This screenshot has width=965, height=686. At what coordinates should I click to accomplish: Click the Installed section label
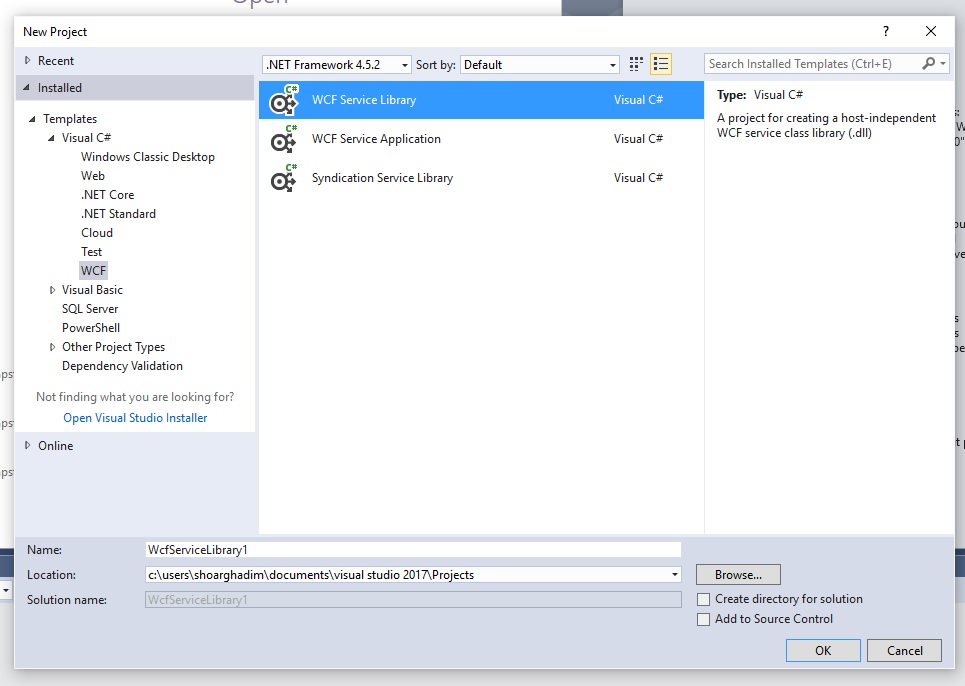(x=60, y=88)
